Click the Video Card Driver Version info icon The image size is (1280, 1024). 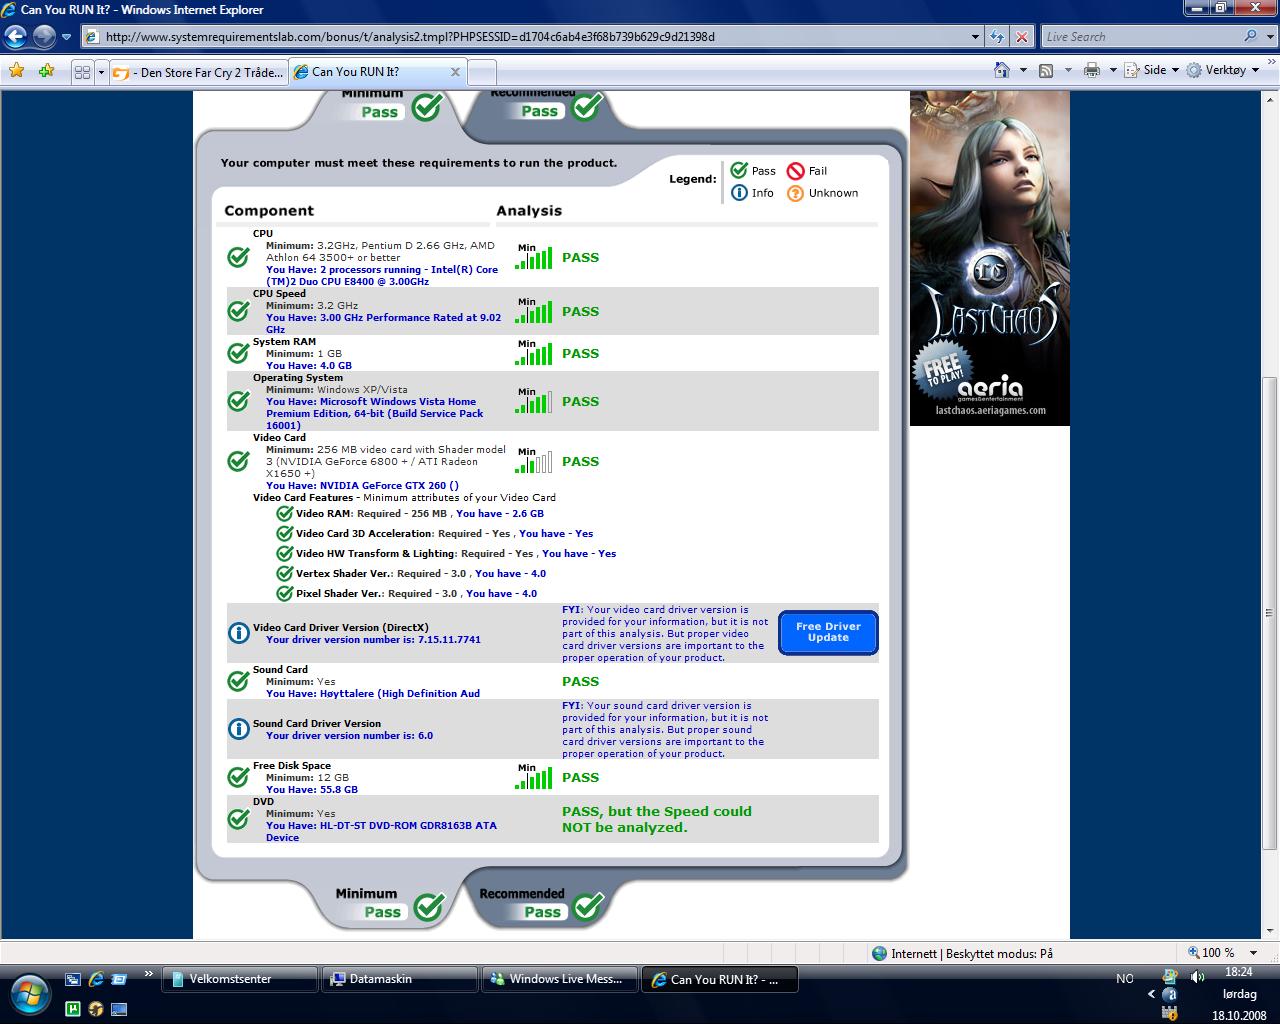[239, 632]
